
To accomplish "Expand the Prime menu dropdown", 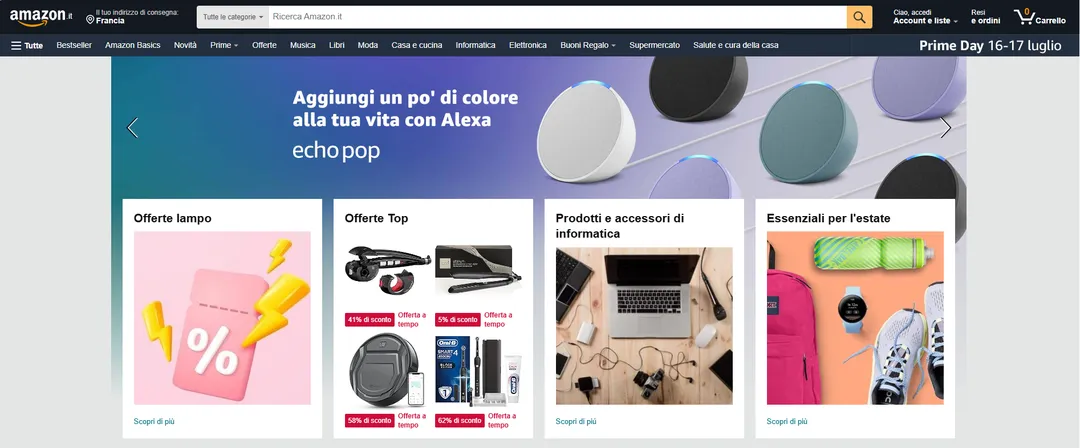I will [x=224, y=45].
